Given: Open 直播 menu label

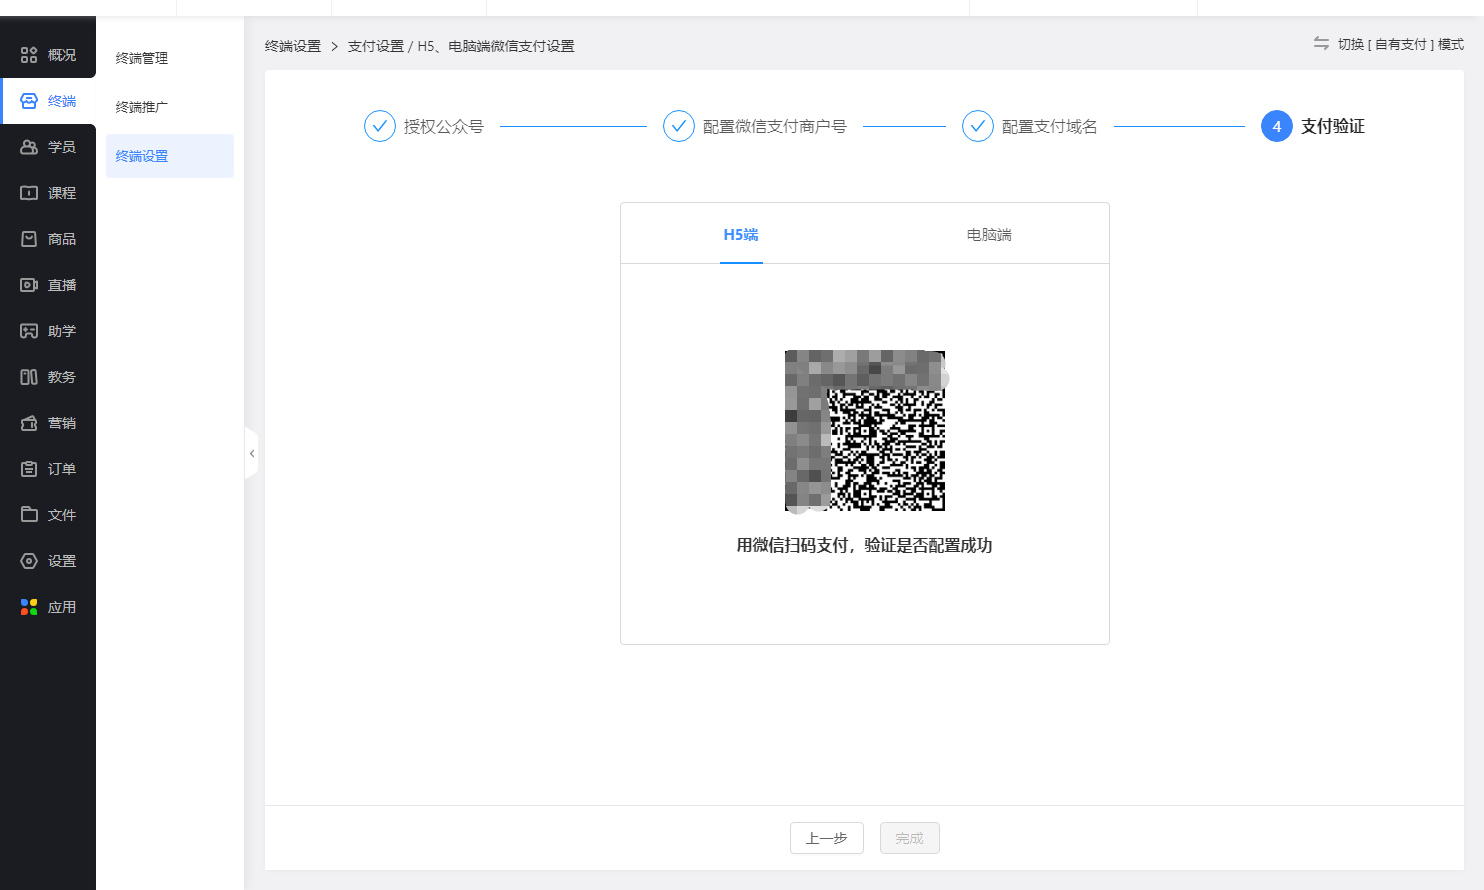Looking at the screenshot, I should (62, 285).
